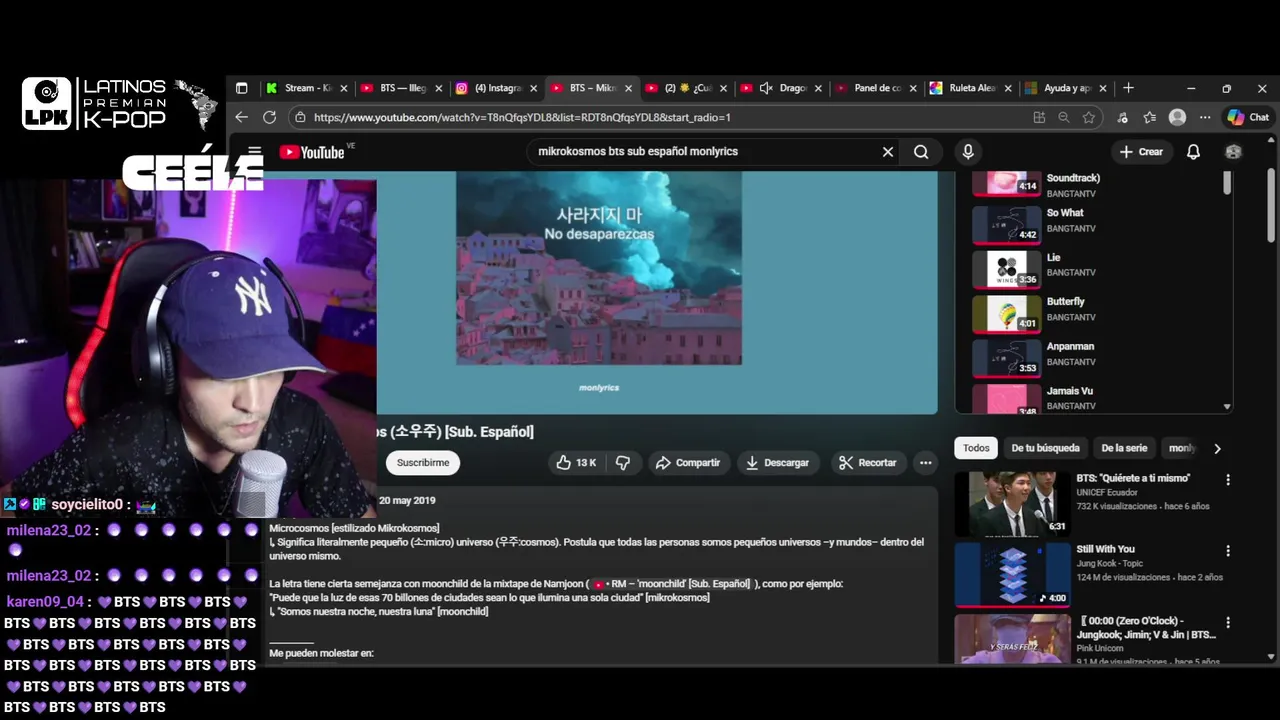Click the playlist panel scrollbar thumb
Image resolution: width=1280 pixels, height=720 pixels.
(x=1227, y=183)
